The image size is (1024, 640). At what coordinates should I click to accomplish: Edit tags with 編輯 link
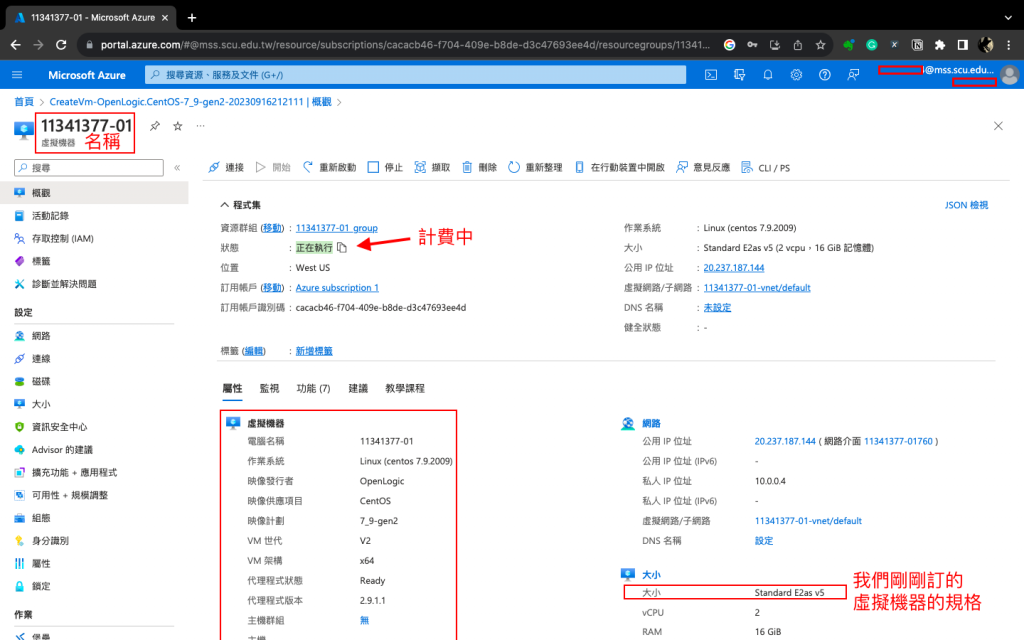(x=253, y=351)
